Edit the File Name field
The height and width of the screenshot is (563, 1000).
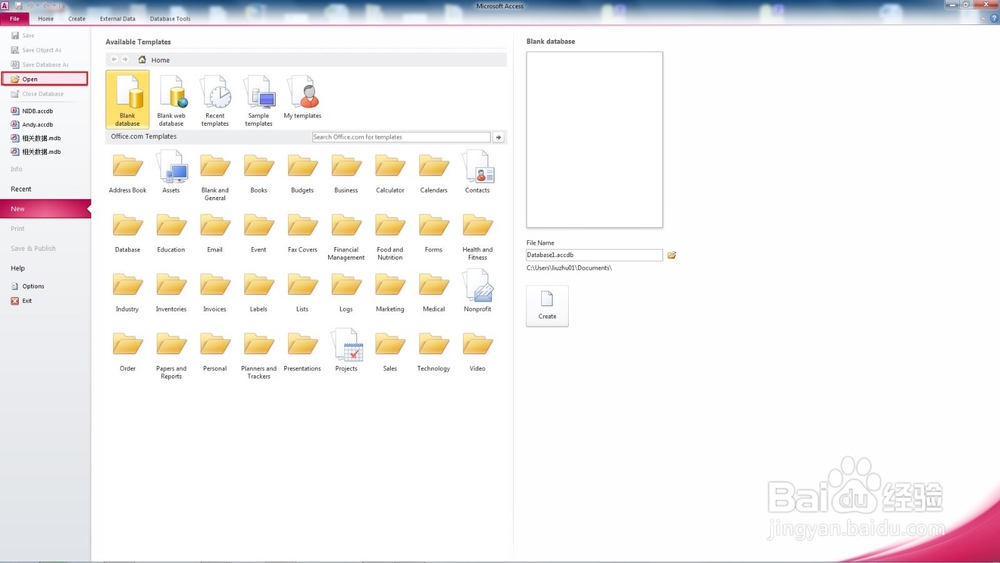click(594, 255)
